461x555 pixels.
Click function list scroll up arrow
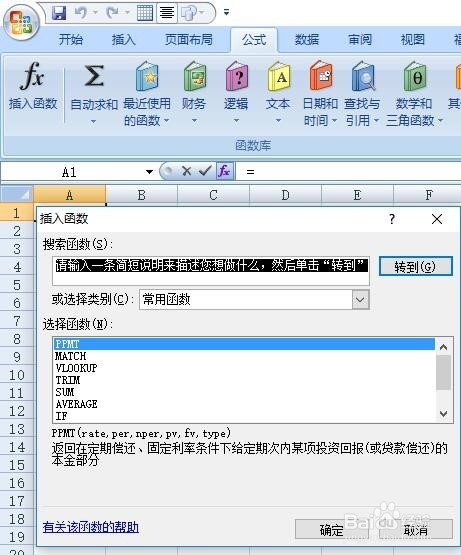[443, 347]
